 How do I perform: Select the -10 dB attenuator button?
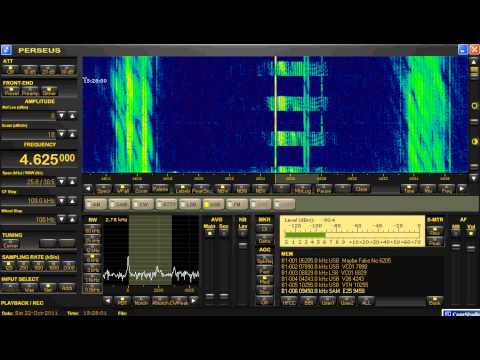[30, 70]
